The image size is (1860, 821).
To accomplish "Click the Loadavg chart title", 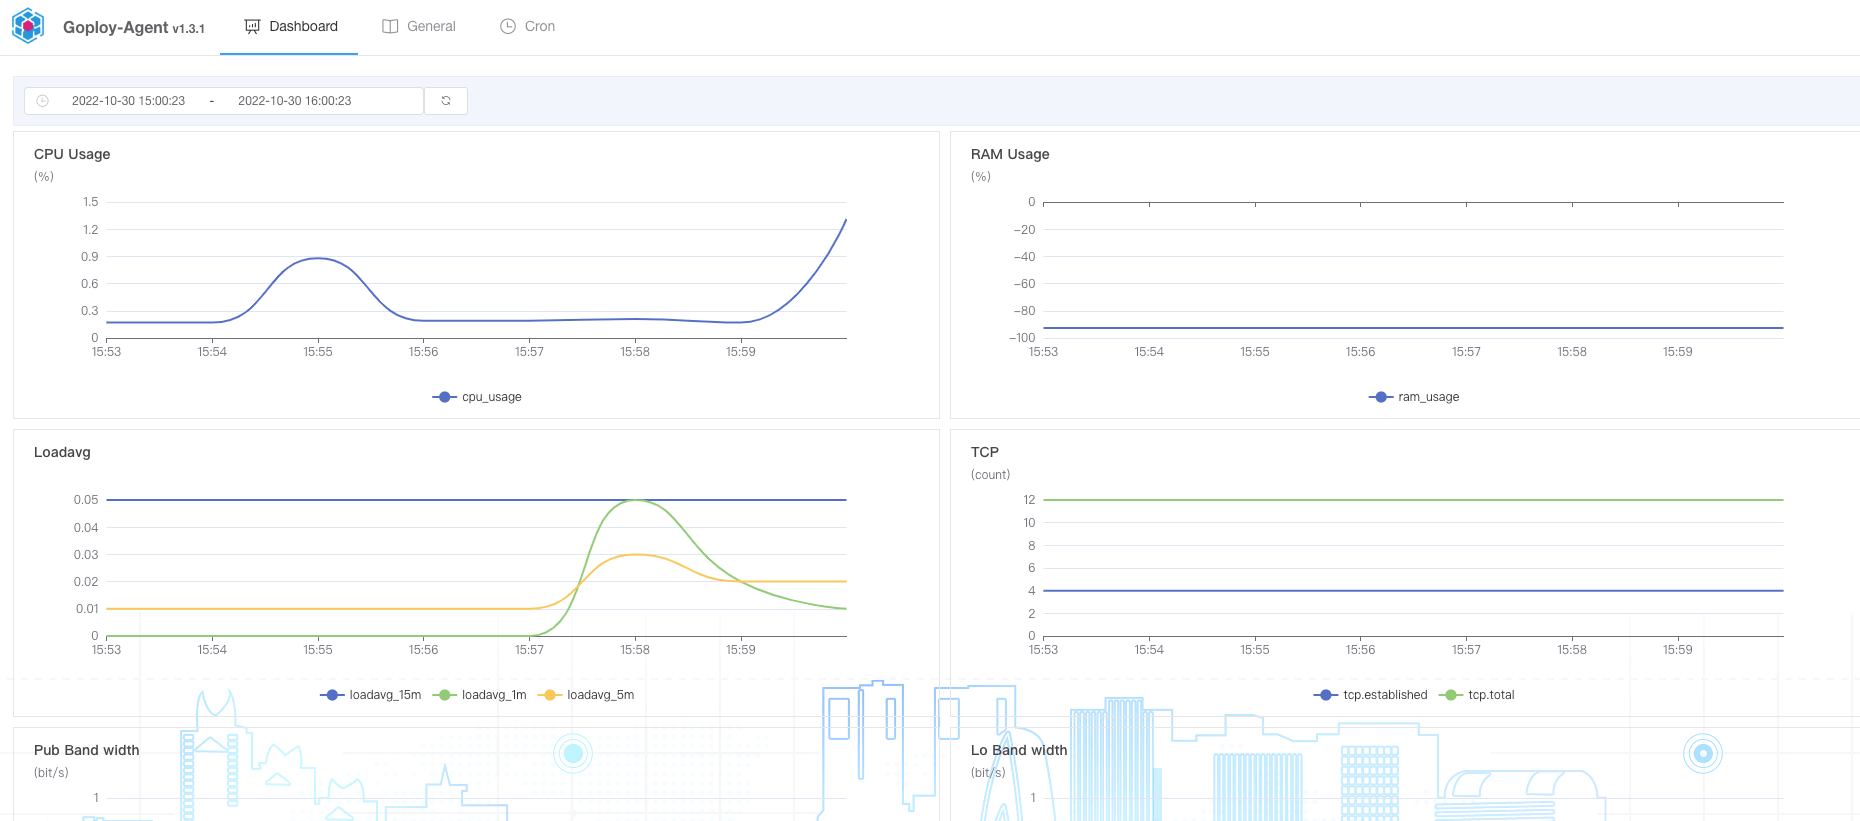I will [x=62, y=452].
